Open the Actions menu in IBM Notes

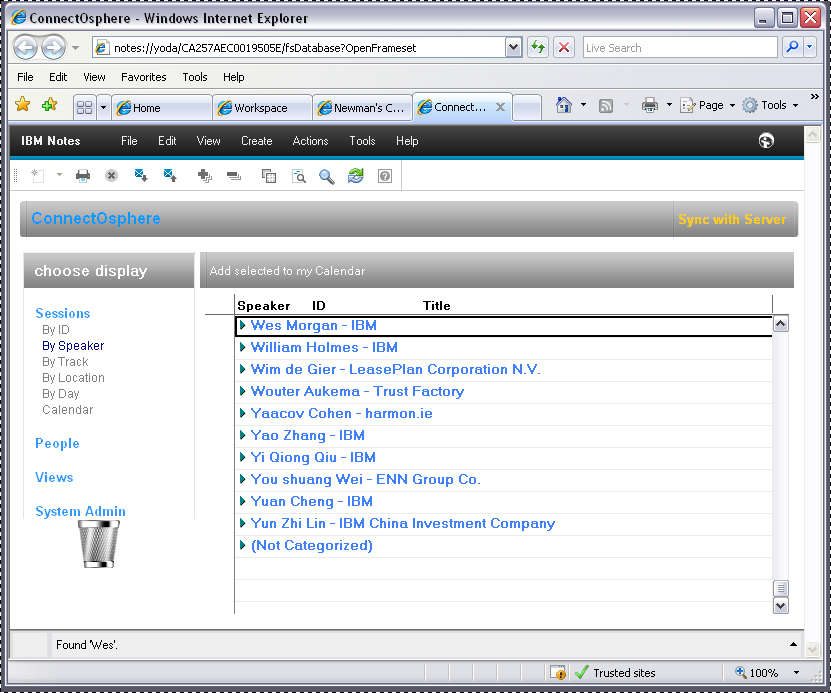[x=310, y=141]
